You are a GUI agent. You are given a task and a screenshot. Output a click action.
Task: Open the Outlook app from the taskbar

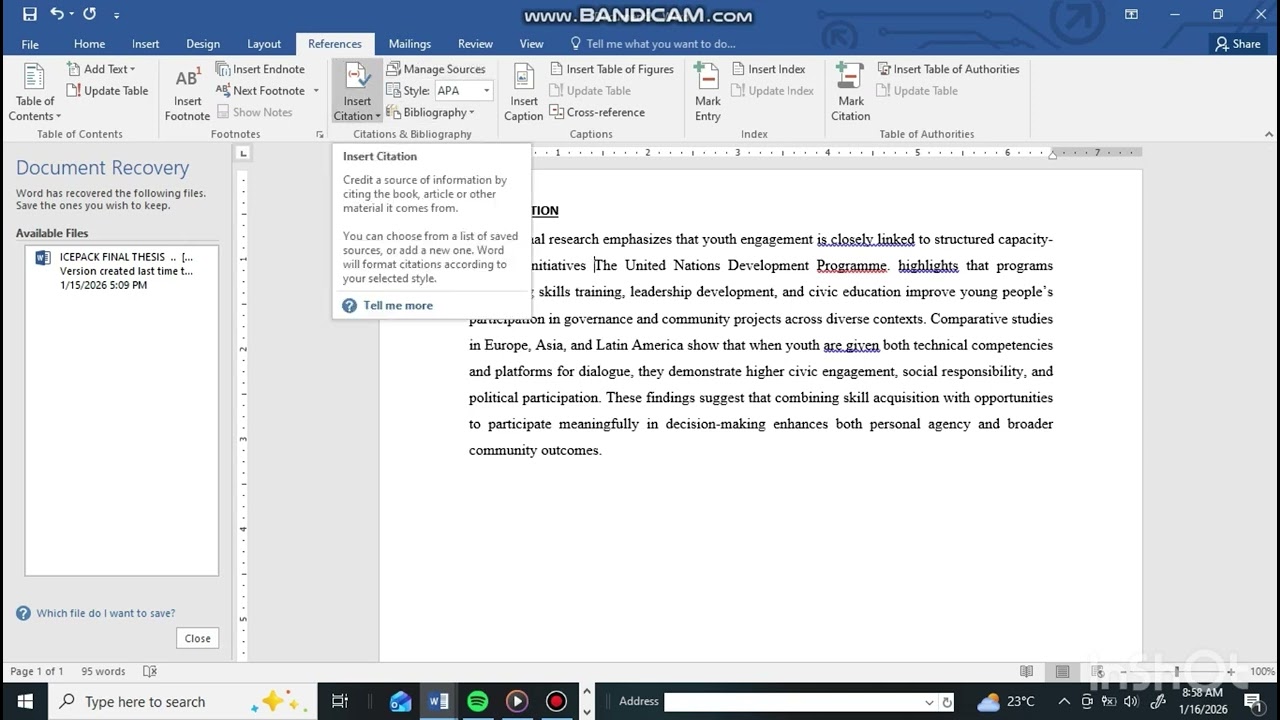click(x=400, y=701)
